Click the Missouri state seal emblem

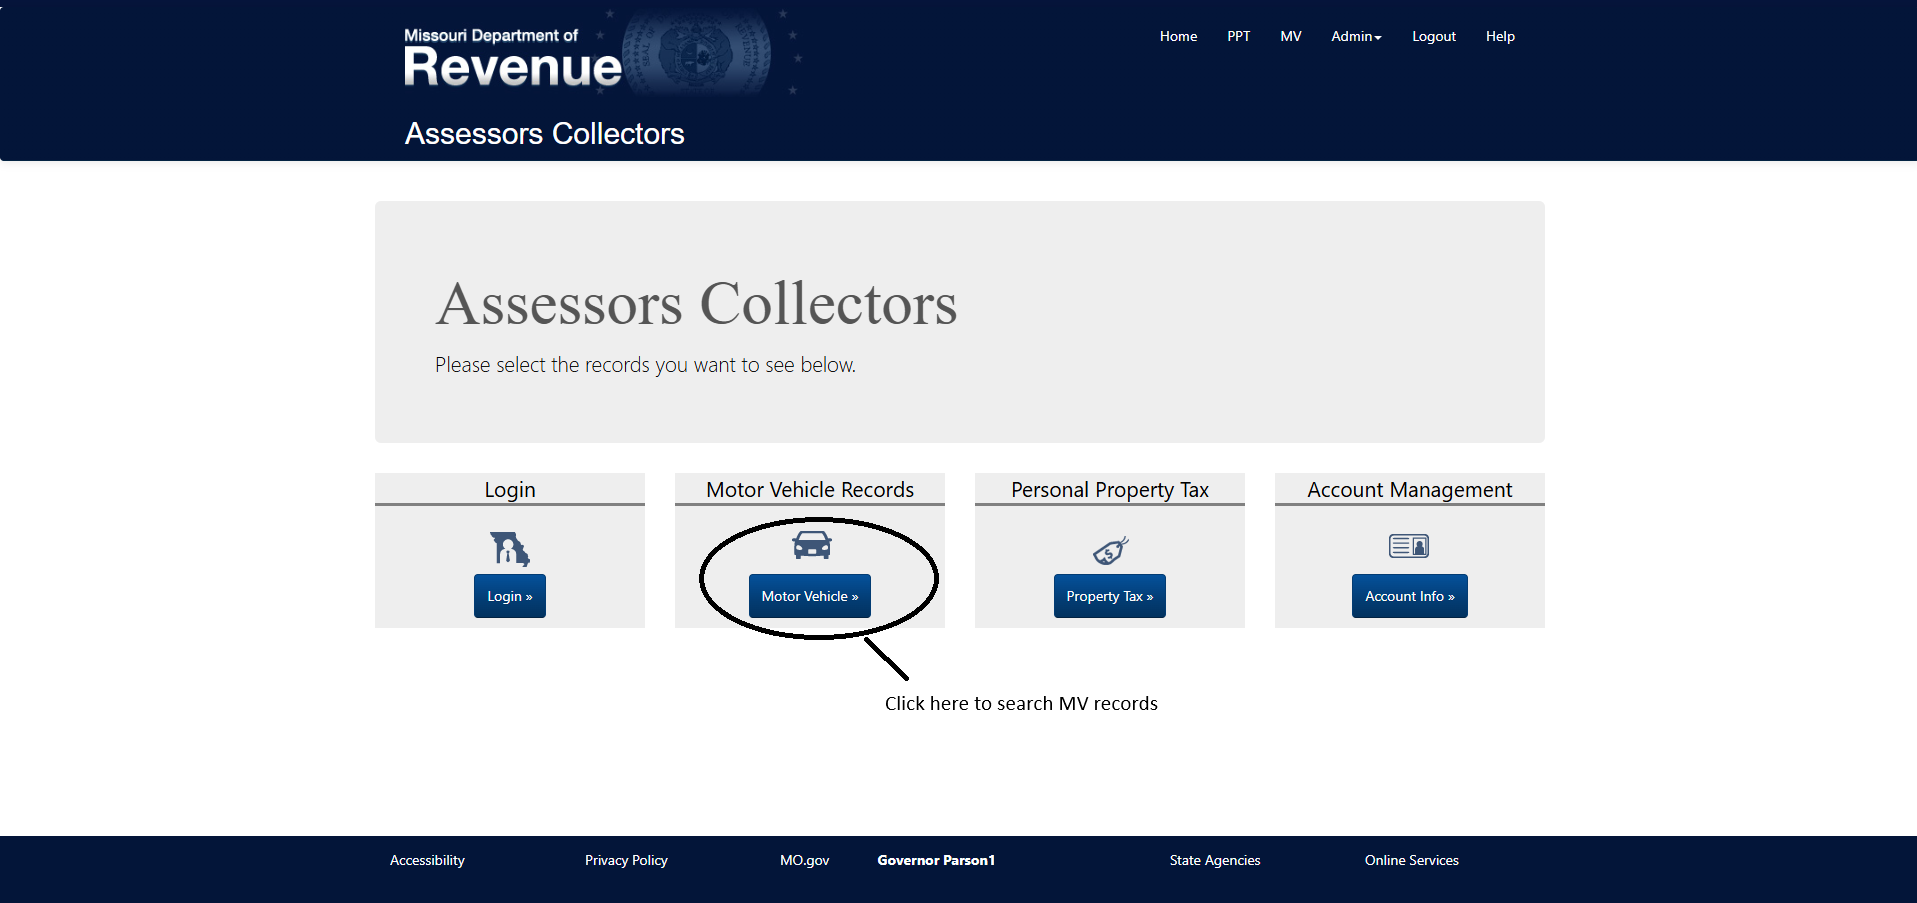[x=697, y=55]
